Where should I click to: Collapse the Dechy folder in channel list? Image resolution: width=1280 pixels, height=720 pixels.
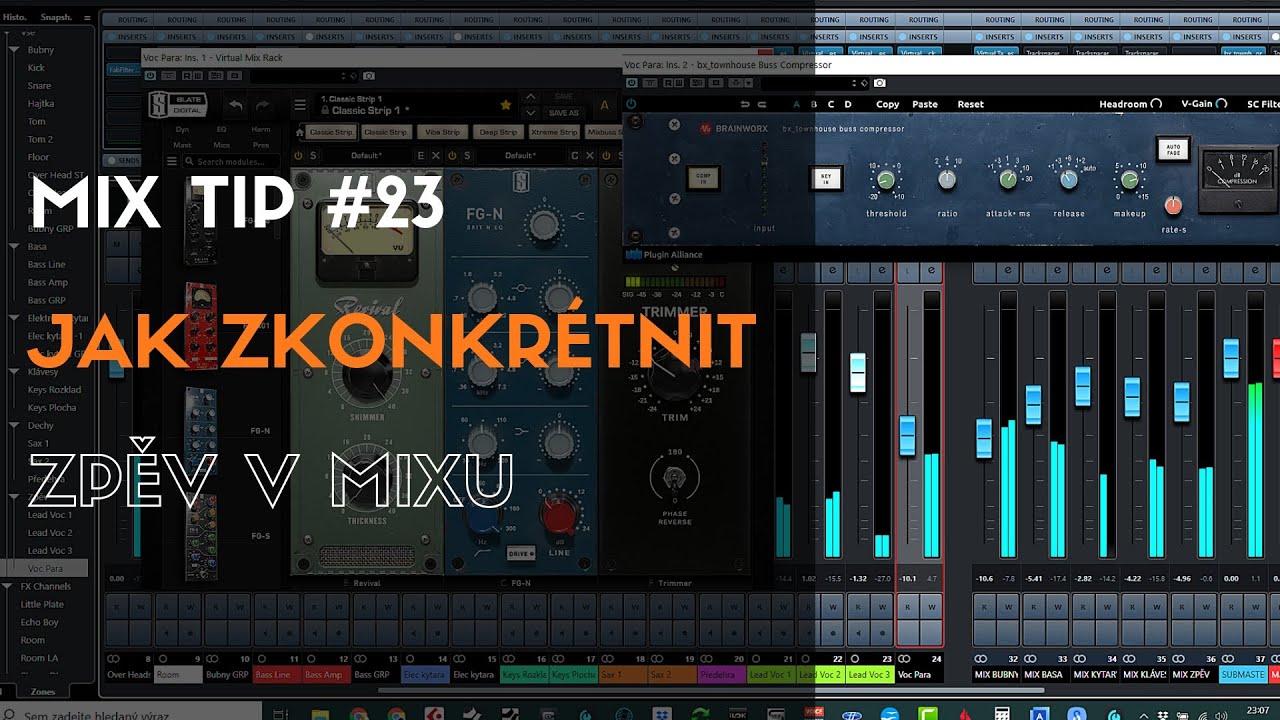click(x=14, y=425)
